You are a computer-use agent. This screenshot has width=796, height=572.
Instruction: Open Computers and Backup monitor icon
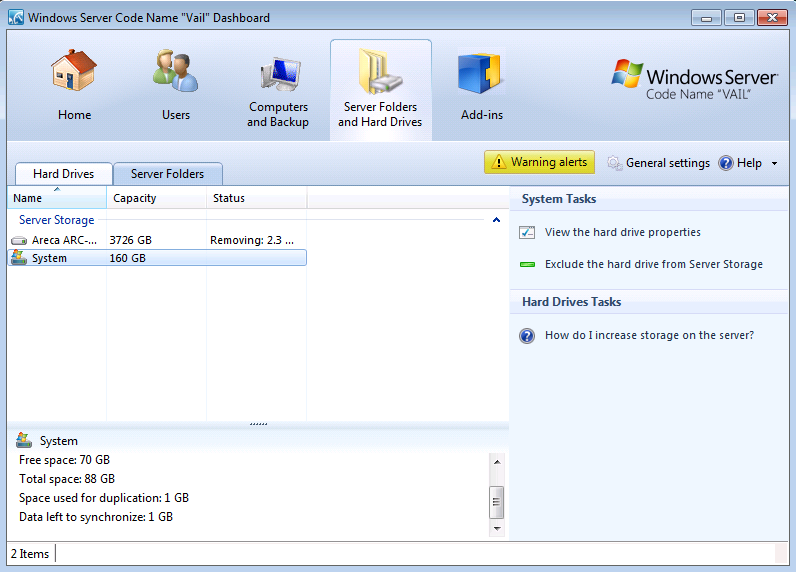pyautogui.click(x=281, y=74)
